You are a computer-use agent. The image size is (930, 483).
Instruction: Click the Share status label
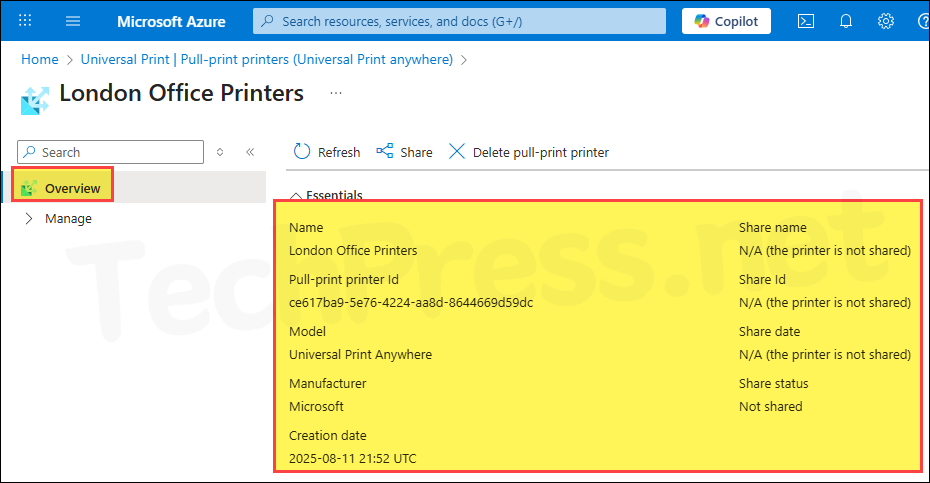point(773,383)
